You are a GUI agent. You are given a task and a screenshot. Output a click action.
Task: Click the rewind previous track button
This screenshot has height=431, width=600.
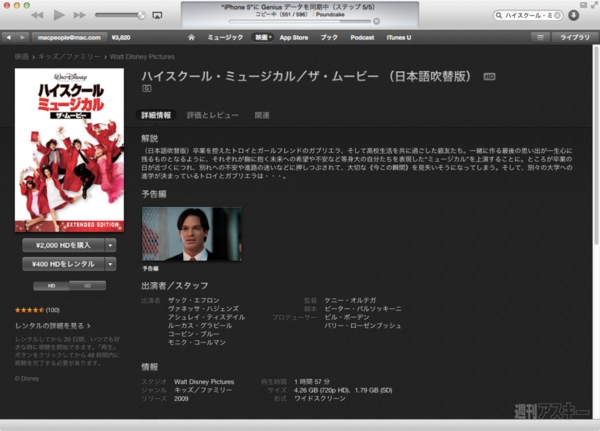[x=37, y=15]
